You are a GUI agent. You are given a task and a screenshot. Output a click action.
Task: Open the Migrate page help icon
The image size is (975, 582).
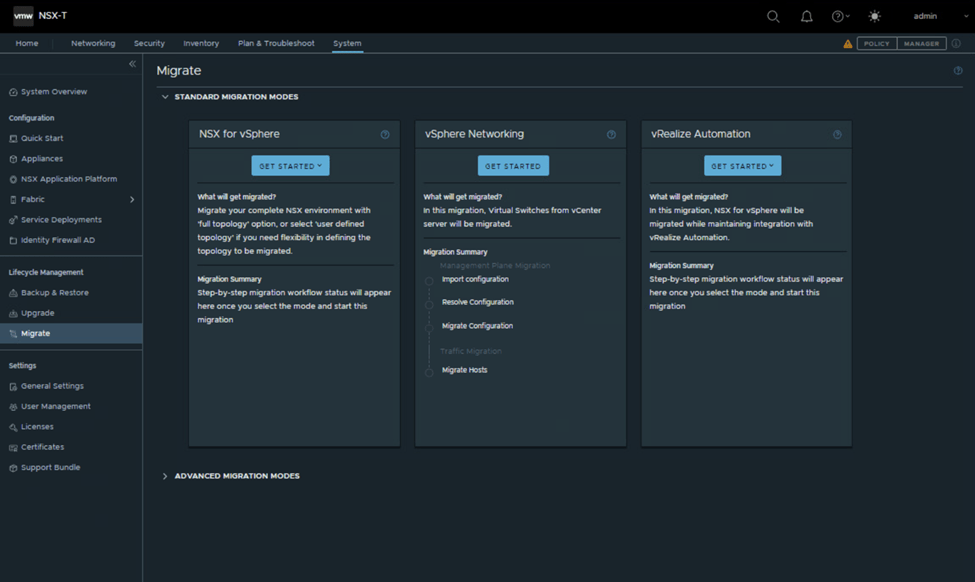[958, 71]
